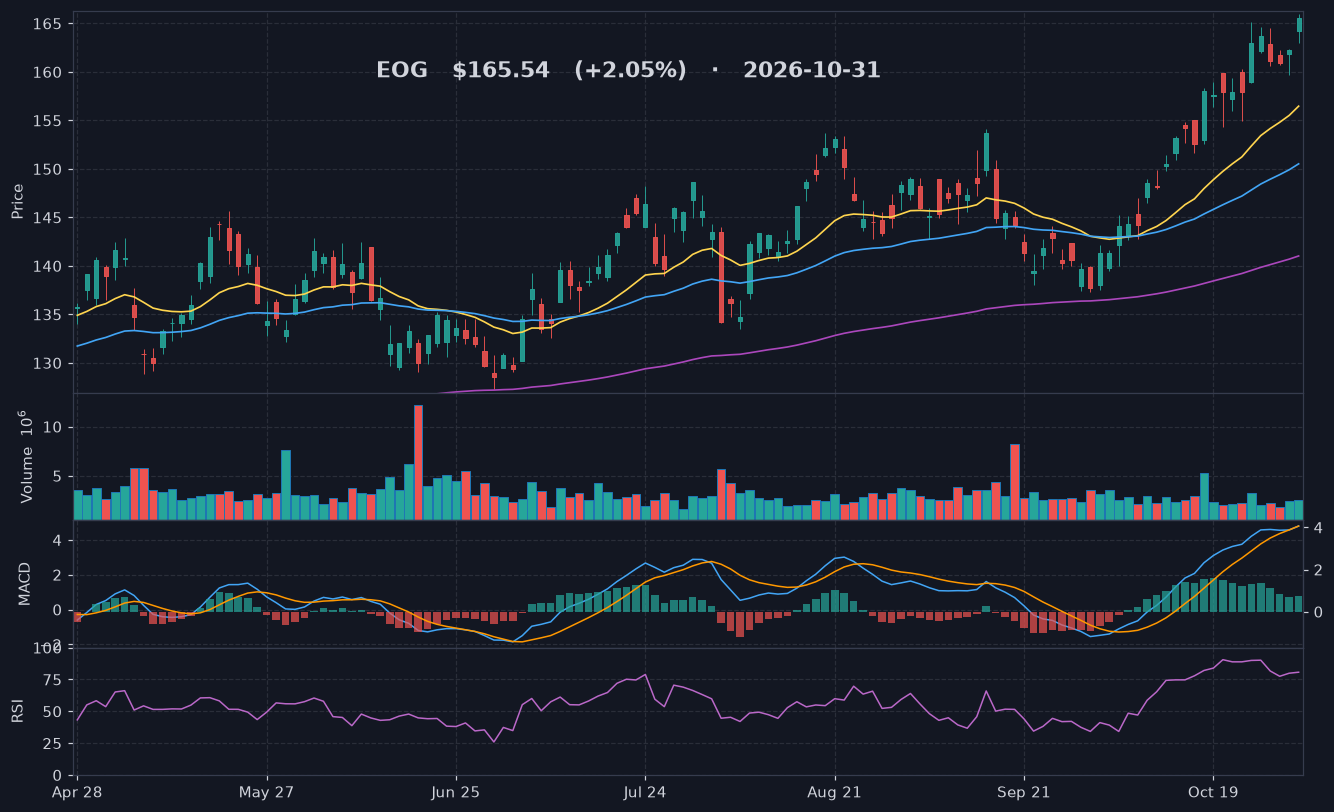Screen dimensions: 1334x812
Task: Click the 75 tick on RSI axis
Action: [55, 680]
